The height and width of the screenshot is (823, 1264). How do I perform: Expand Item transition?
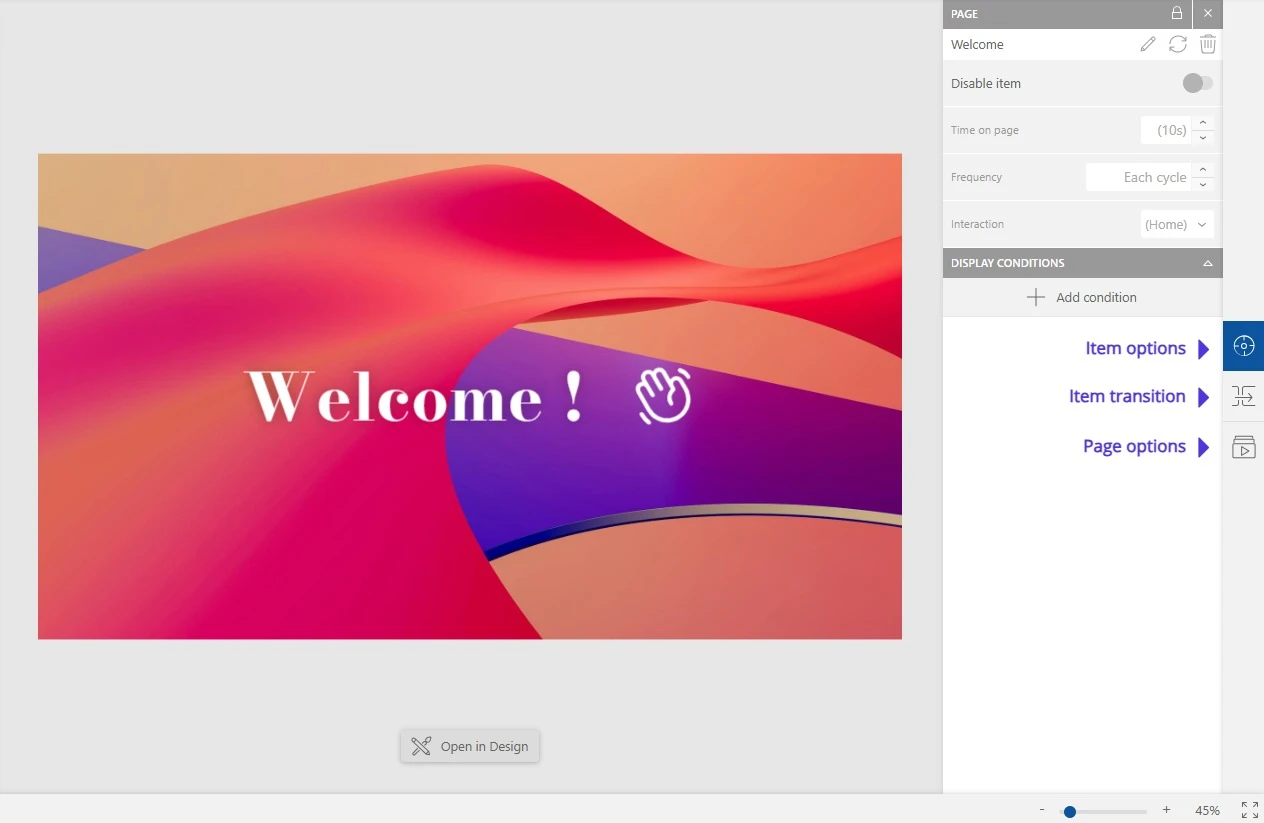(1128, 396)
